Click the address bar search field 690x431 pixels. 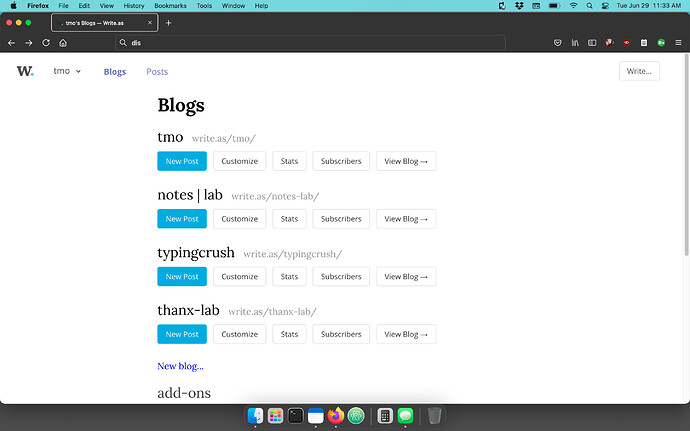(310, 43)
